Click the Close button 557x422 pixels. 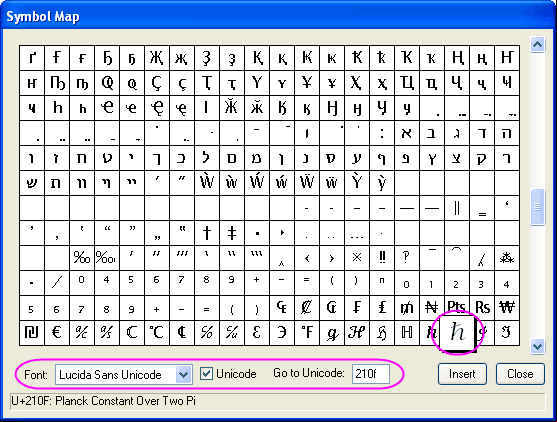point(520,374)
